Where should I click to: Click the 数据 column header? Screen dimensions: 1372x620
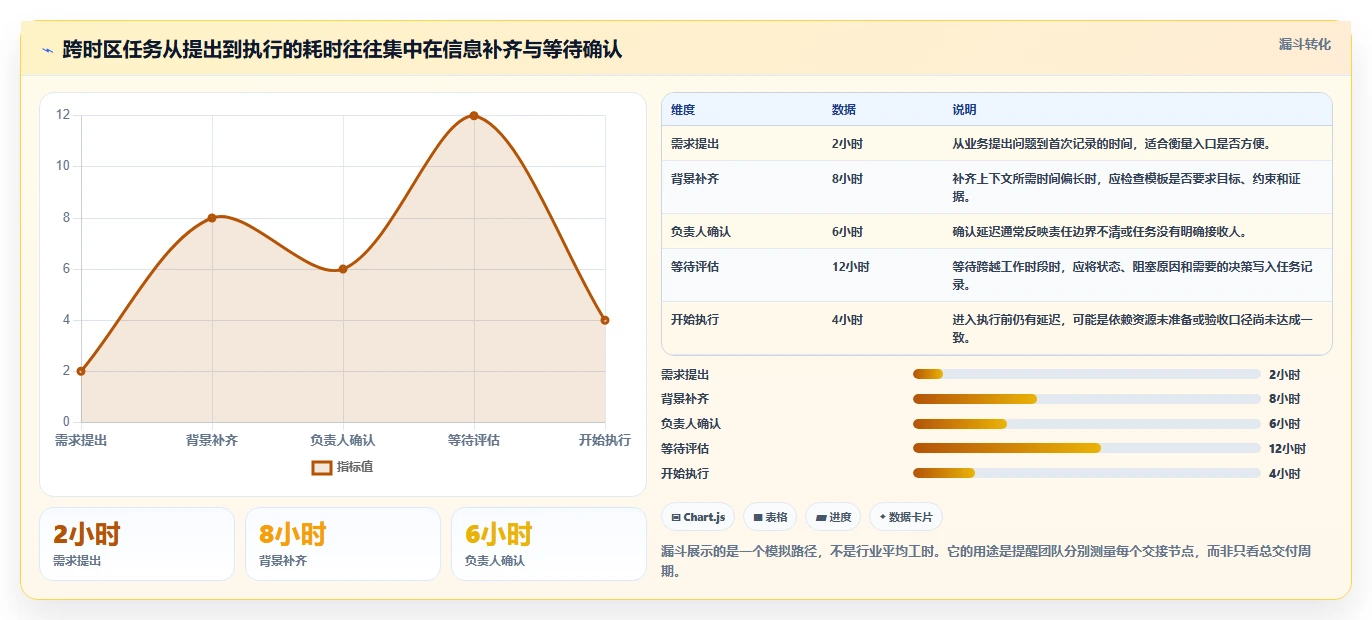844,110
